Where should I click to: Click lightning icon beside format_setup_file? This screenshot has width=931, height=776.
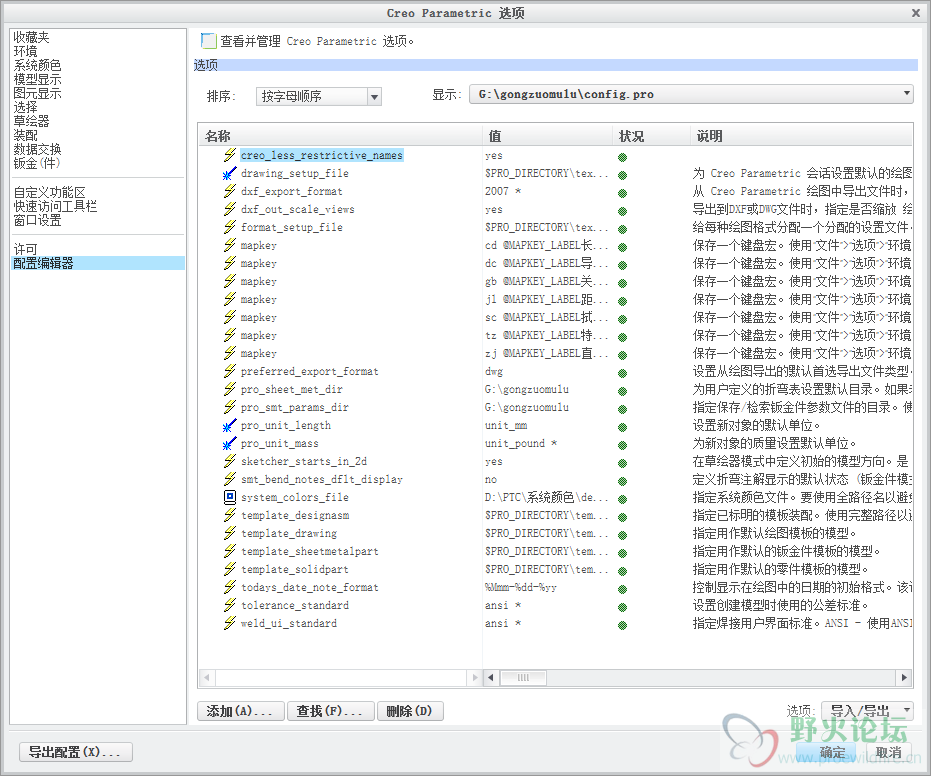tap(230, 227)
